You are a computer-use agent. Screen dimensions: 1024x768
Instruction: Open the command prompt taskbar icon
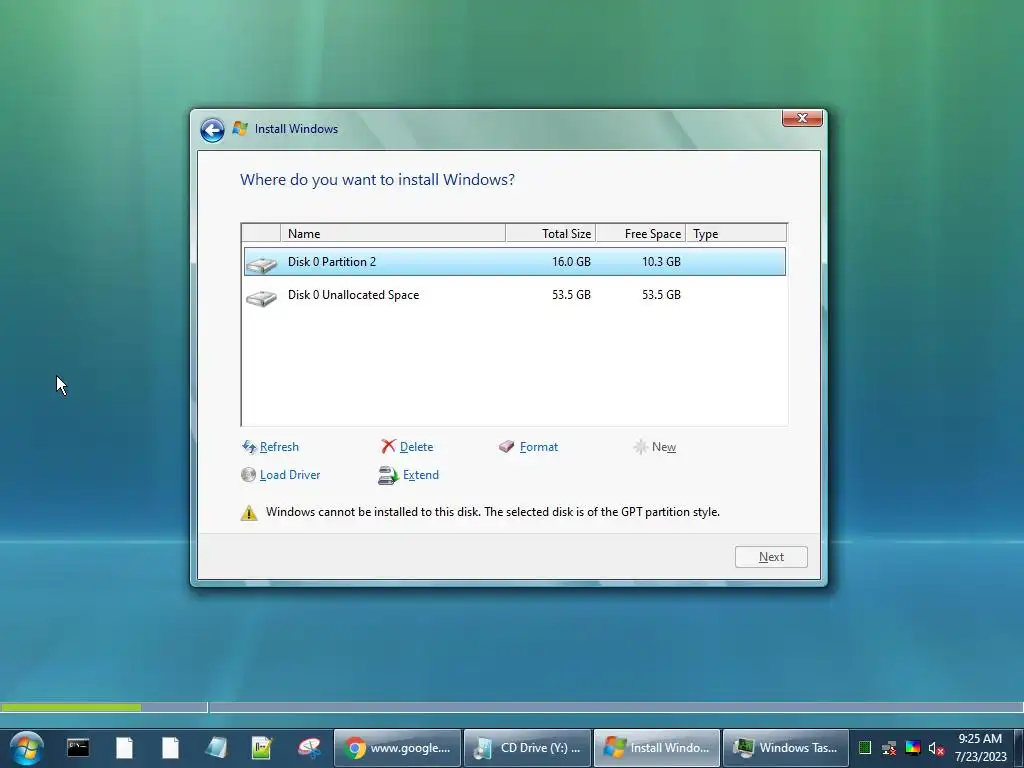pyautogui.click(x=78, y=748)
